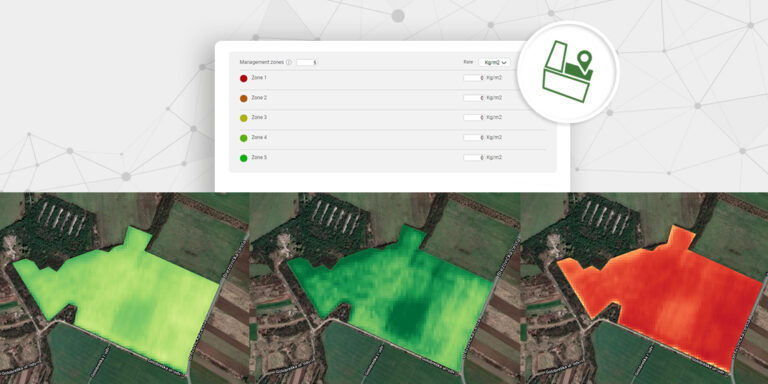Select the yellow Zone 3 color swatch
The image size is (768, 384).
(x=243, y=118)
